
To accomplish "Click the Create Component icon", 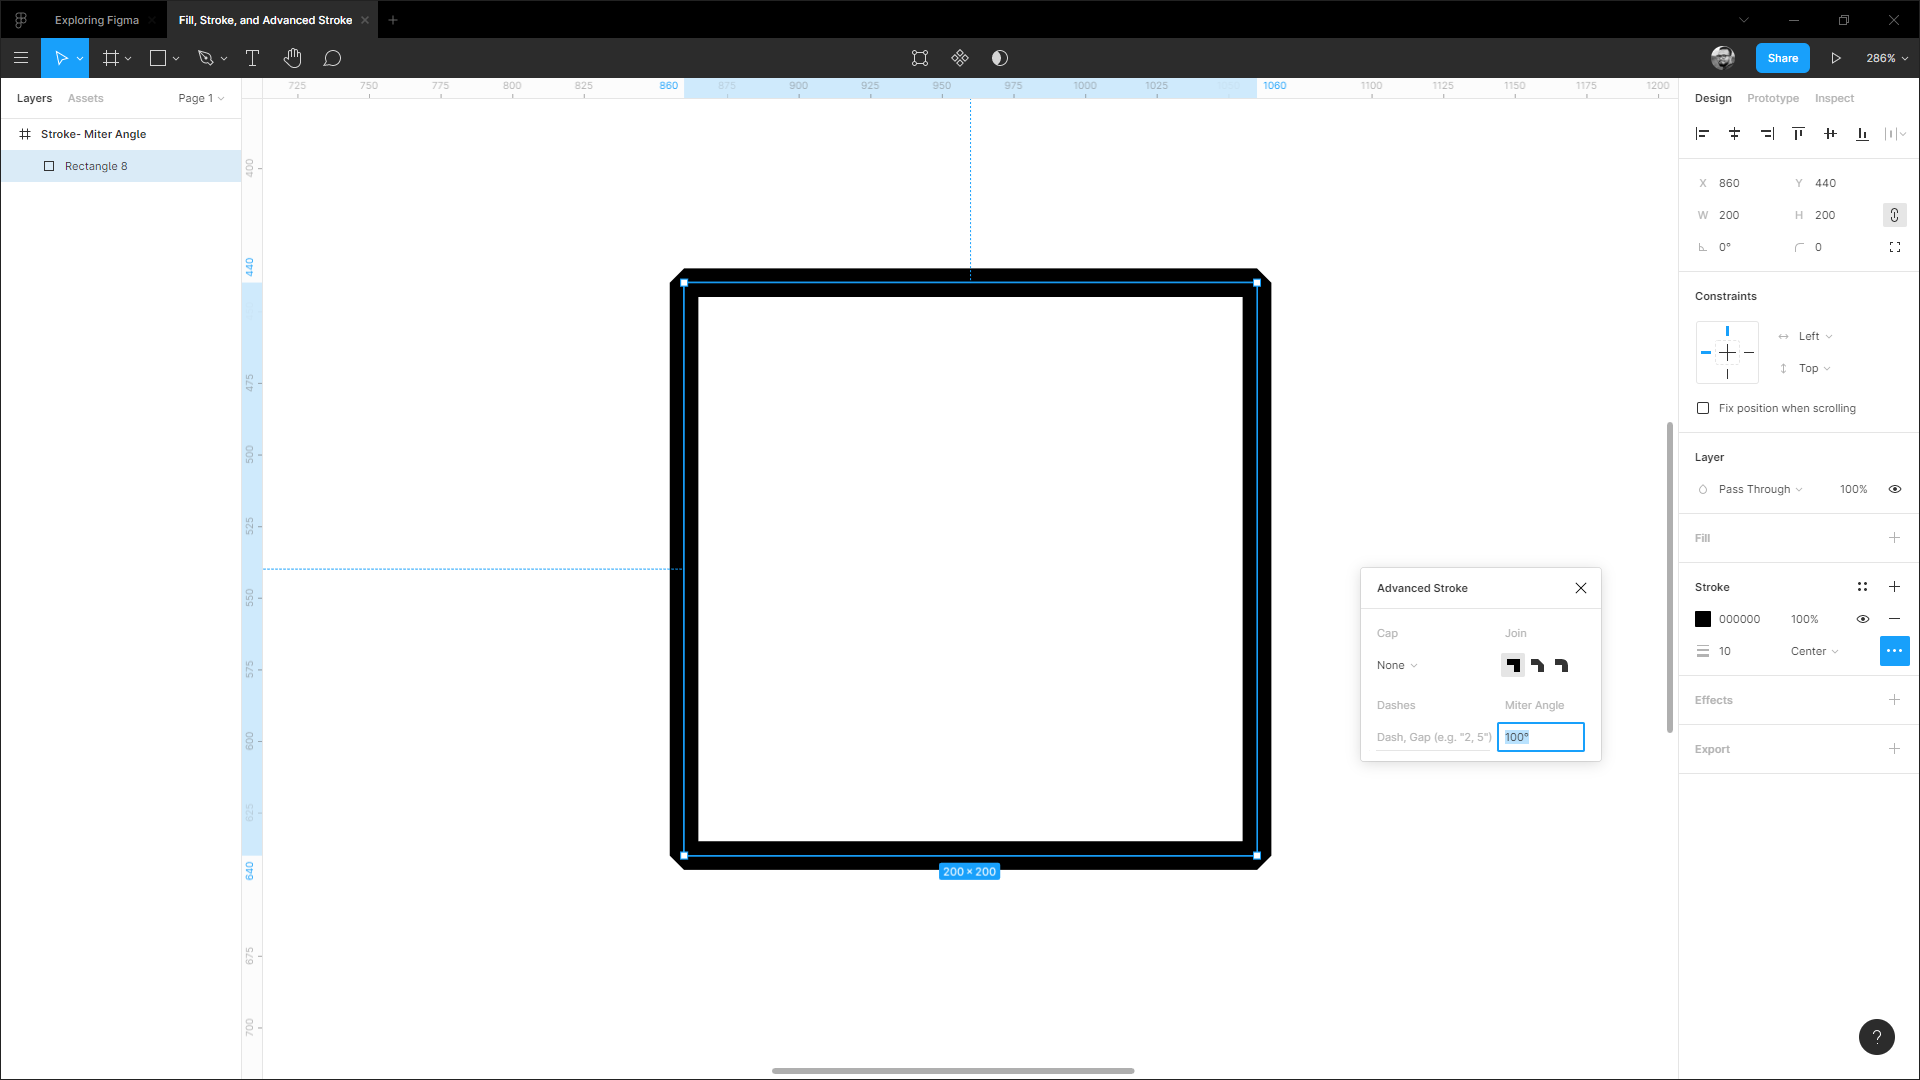I will pyautogui.click(x=960, y=58).
